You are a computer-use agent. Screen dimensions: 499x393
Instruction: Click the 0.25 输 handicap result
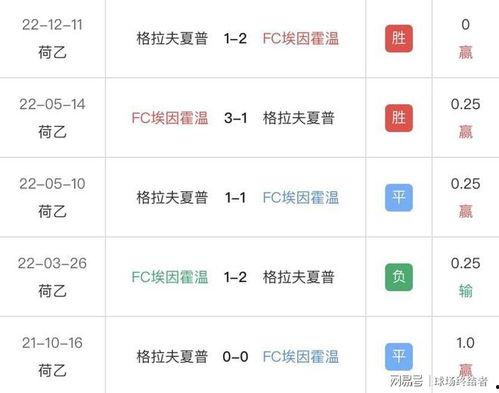coord(465,277)
